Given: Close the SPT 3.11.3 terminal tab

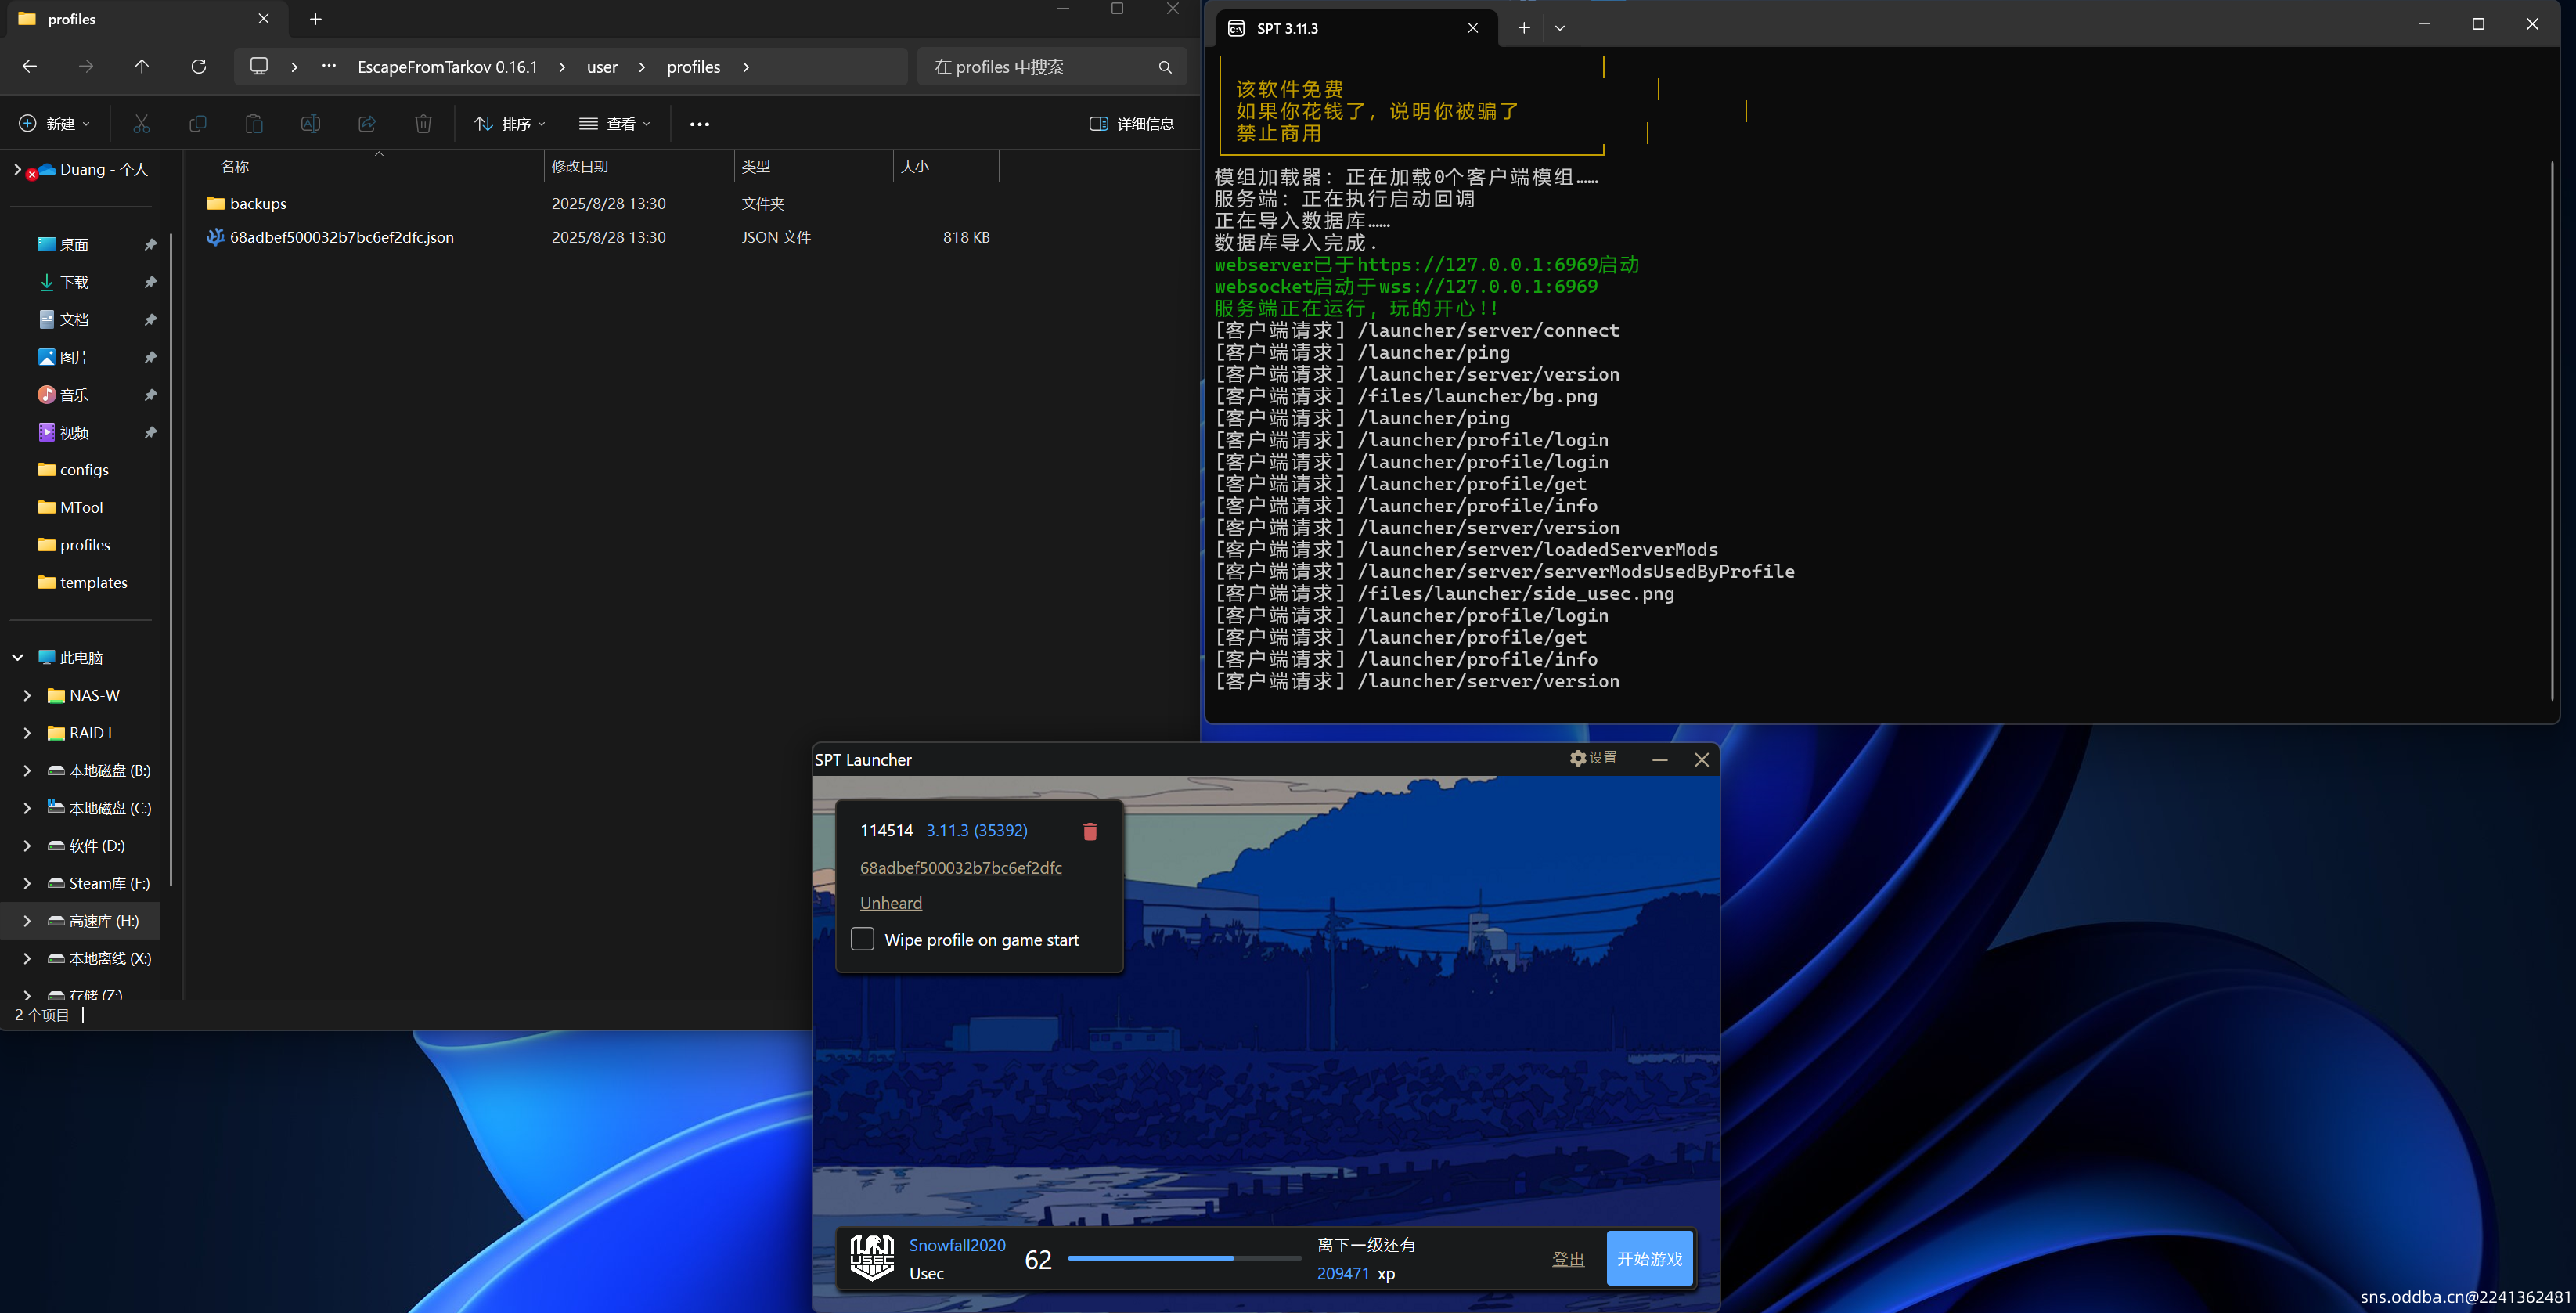Looking at the screenshot, I should 1472,28.
